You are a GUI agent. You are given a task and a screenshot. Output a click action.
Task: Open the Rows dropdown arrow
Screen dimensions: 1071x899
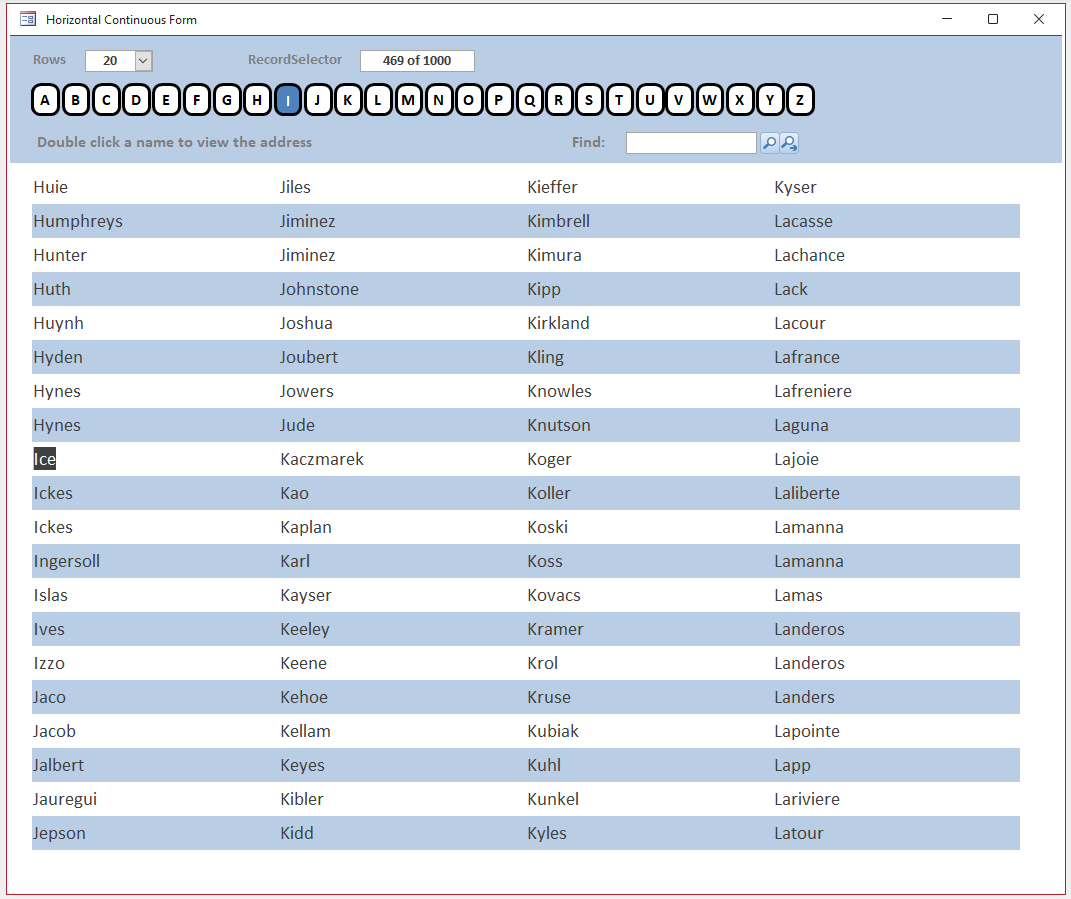143,61
